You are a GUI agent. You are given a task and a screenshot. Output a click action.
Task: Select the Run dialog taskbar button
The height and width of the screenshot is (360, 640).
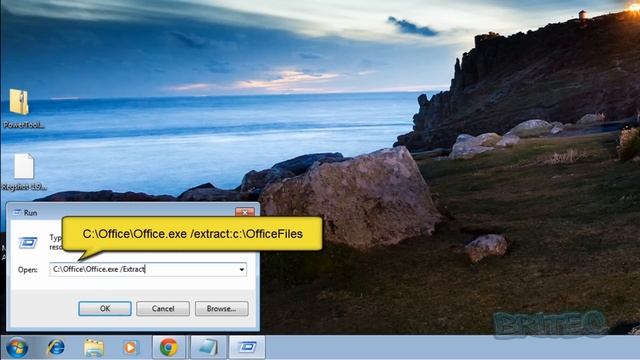coord(247,347)
